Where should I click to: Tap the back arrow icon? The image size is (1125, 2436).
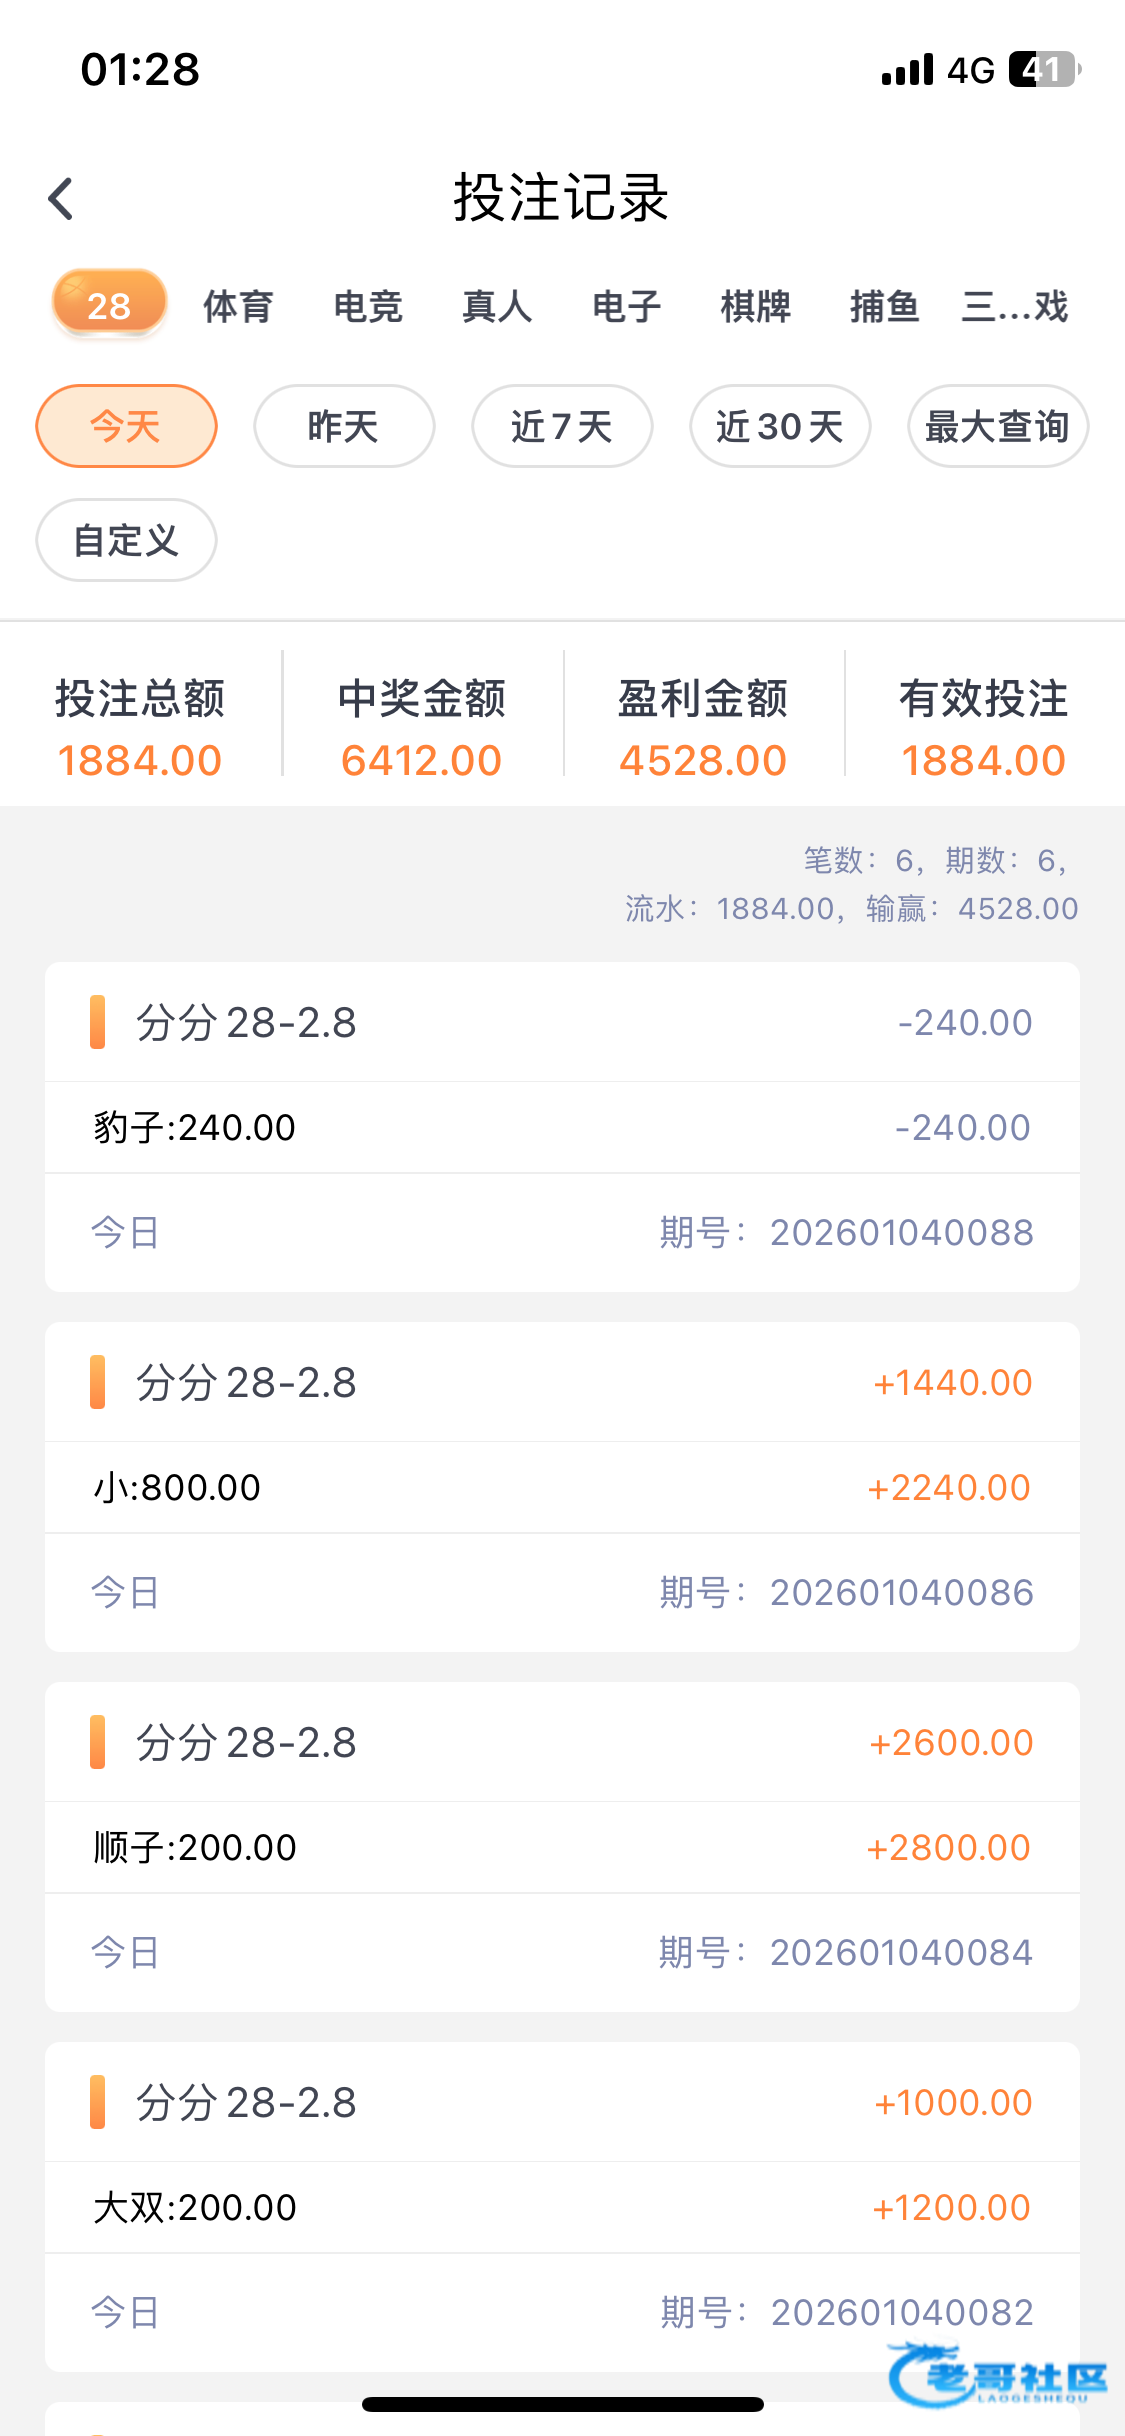(62, 198)
